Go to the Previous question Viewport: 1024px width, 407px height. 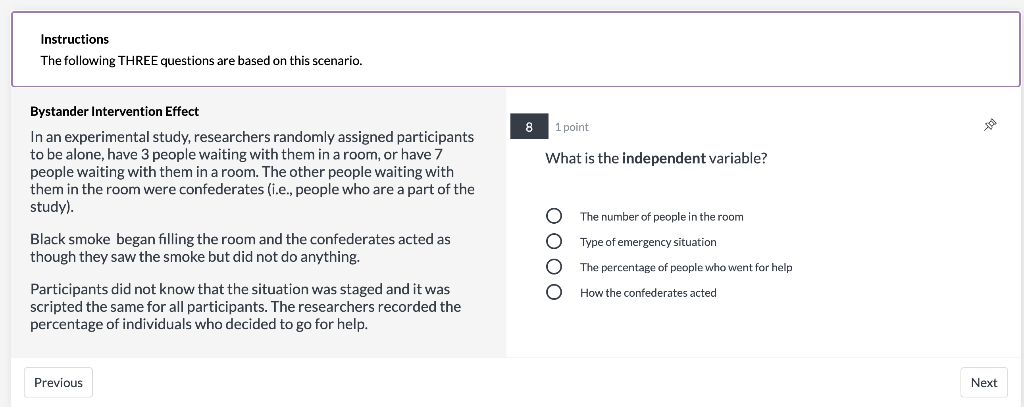58,383
